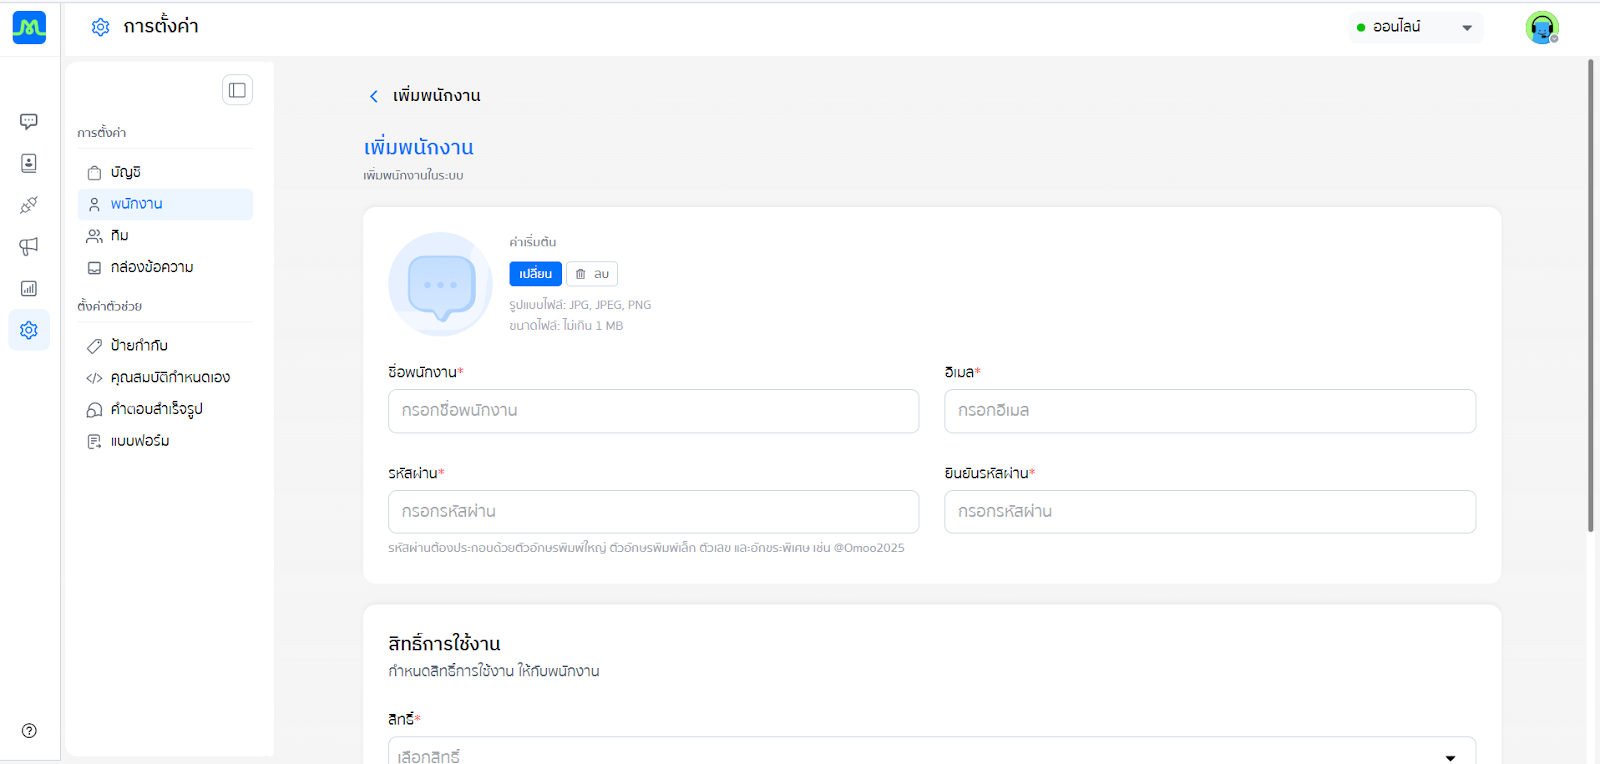Click the page vertical scrollbar
1600x764 pixels.
coord(1590,296)
